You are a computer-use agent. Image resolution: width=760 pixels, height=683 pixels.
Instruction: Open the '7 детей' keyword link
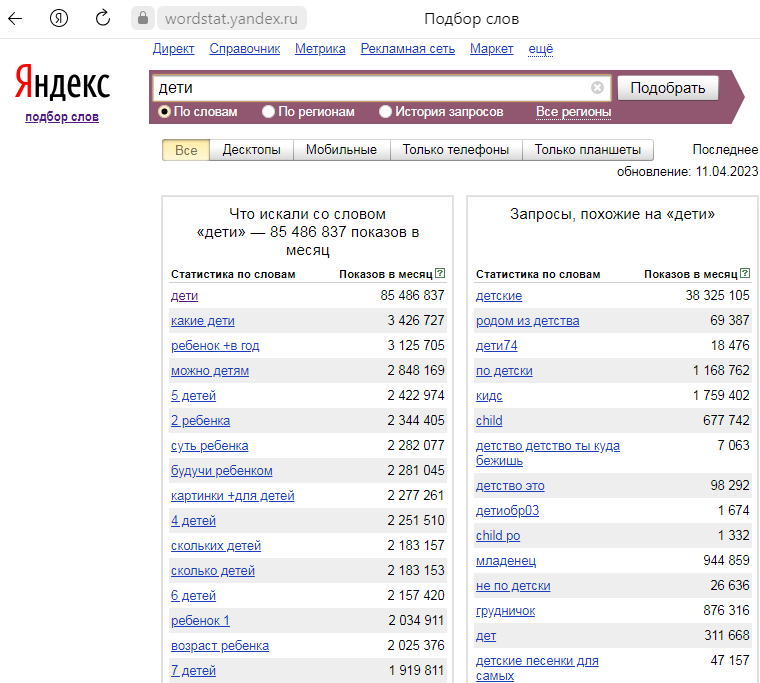pos(193,671)
